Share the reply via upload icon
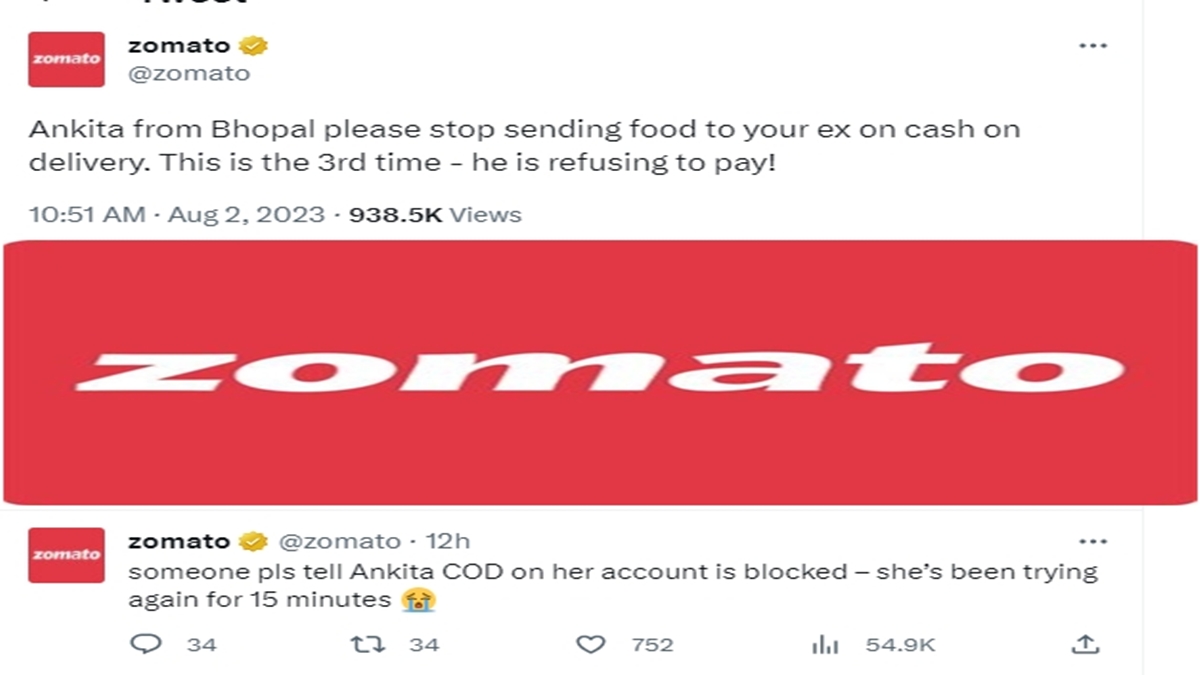 click(x=1085, y=645)
